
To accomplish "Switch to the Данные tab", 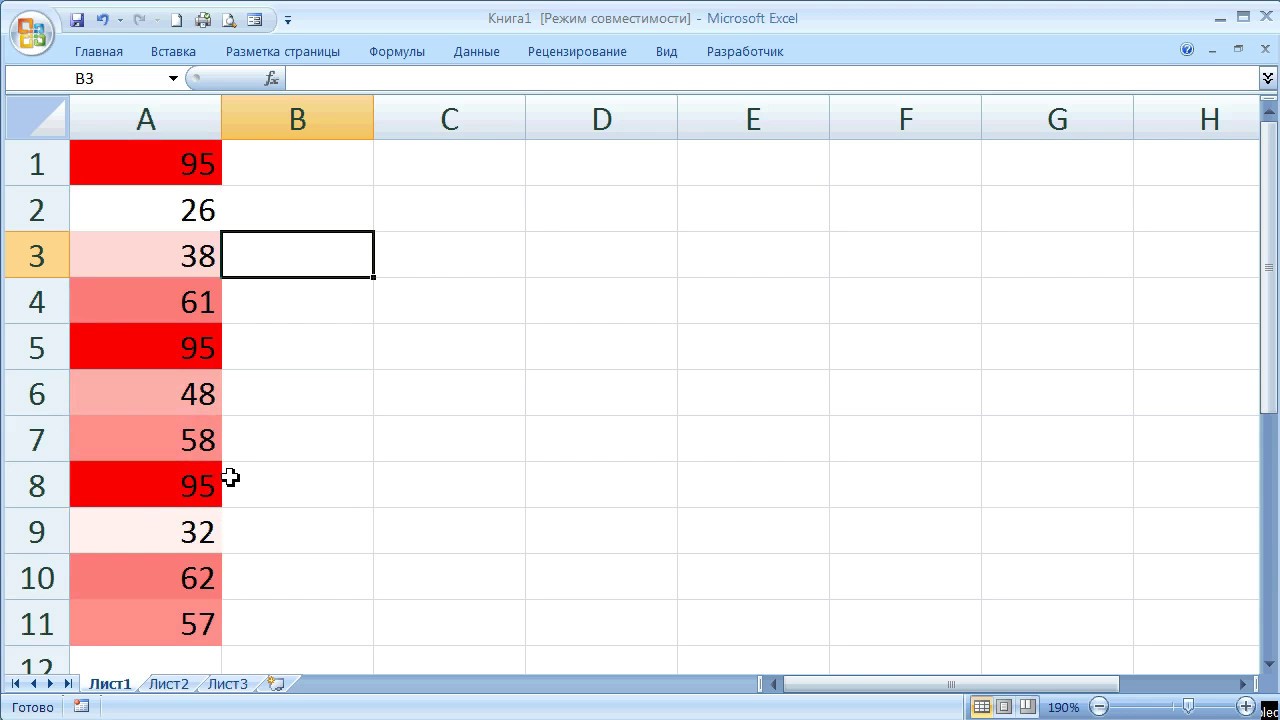I will click(476, 51).
